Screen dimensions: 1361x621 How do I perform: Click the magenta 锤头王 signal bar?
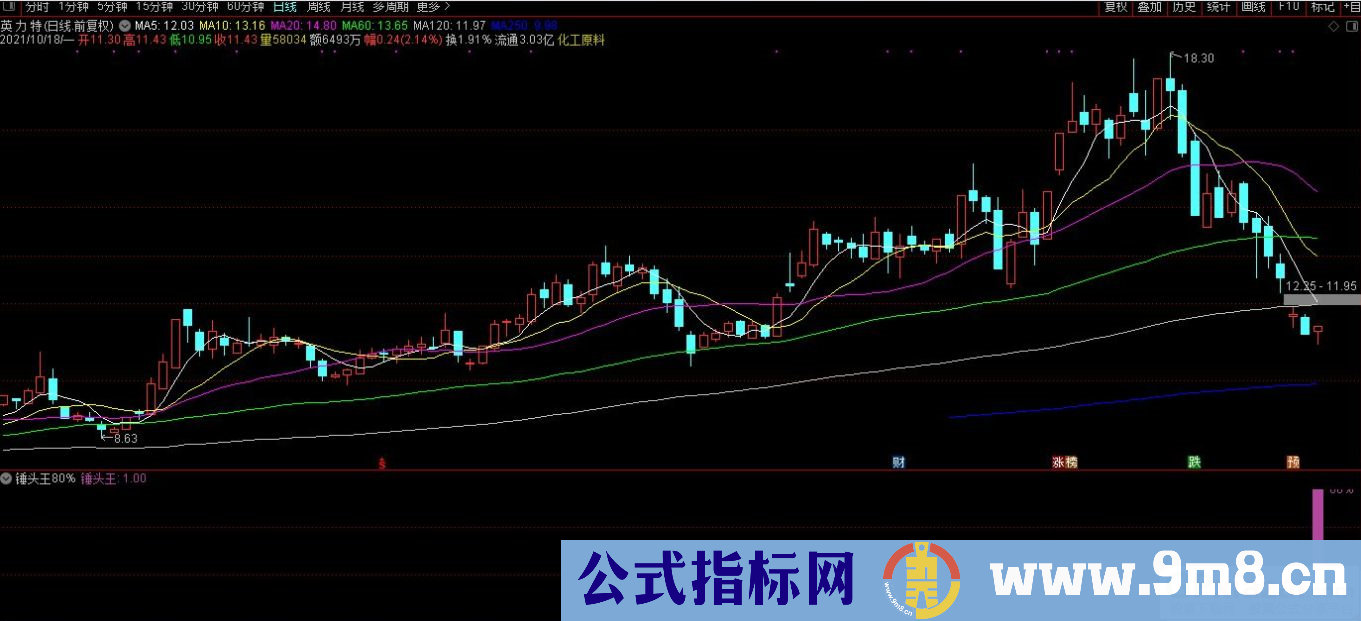[1318, 515]
